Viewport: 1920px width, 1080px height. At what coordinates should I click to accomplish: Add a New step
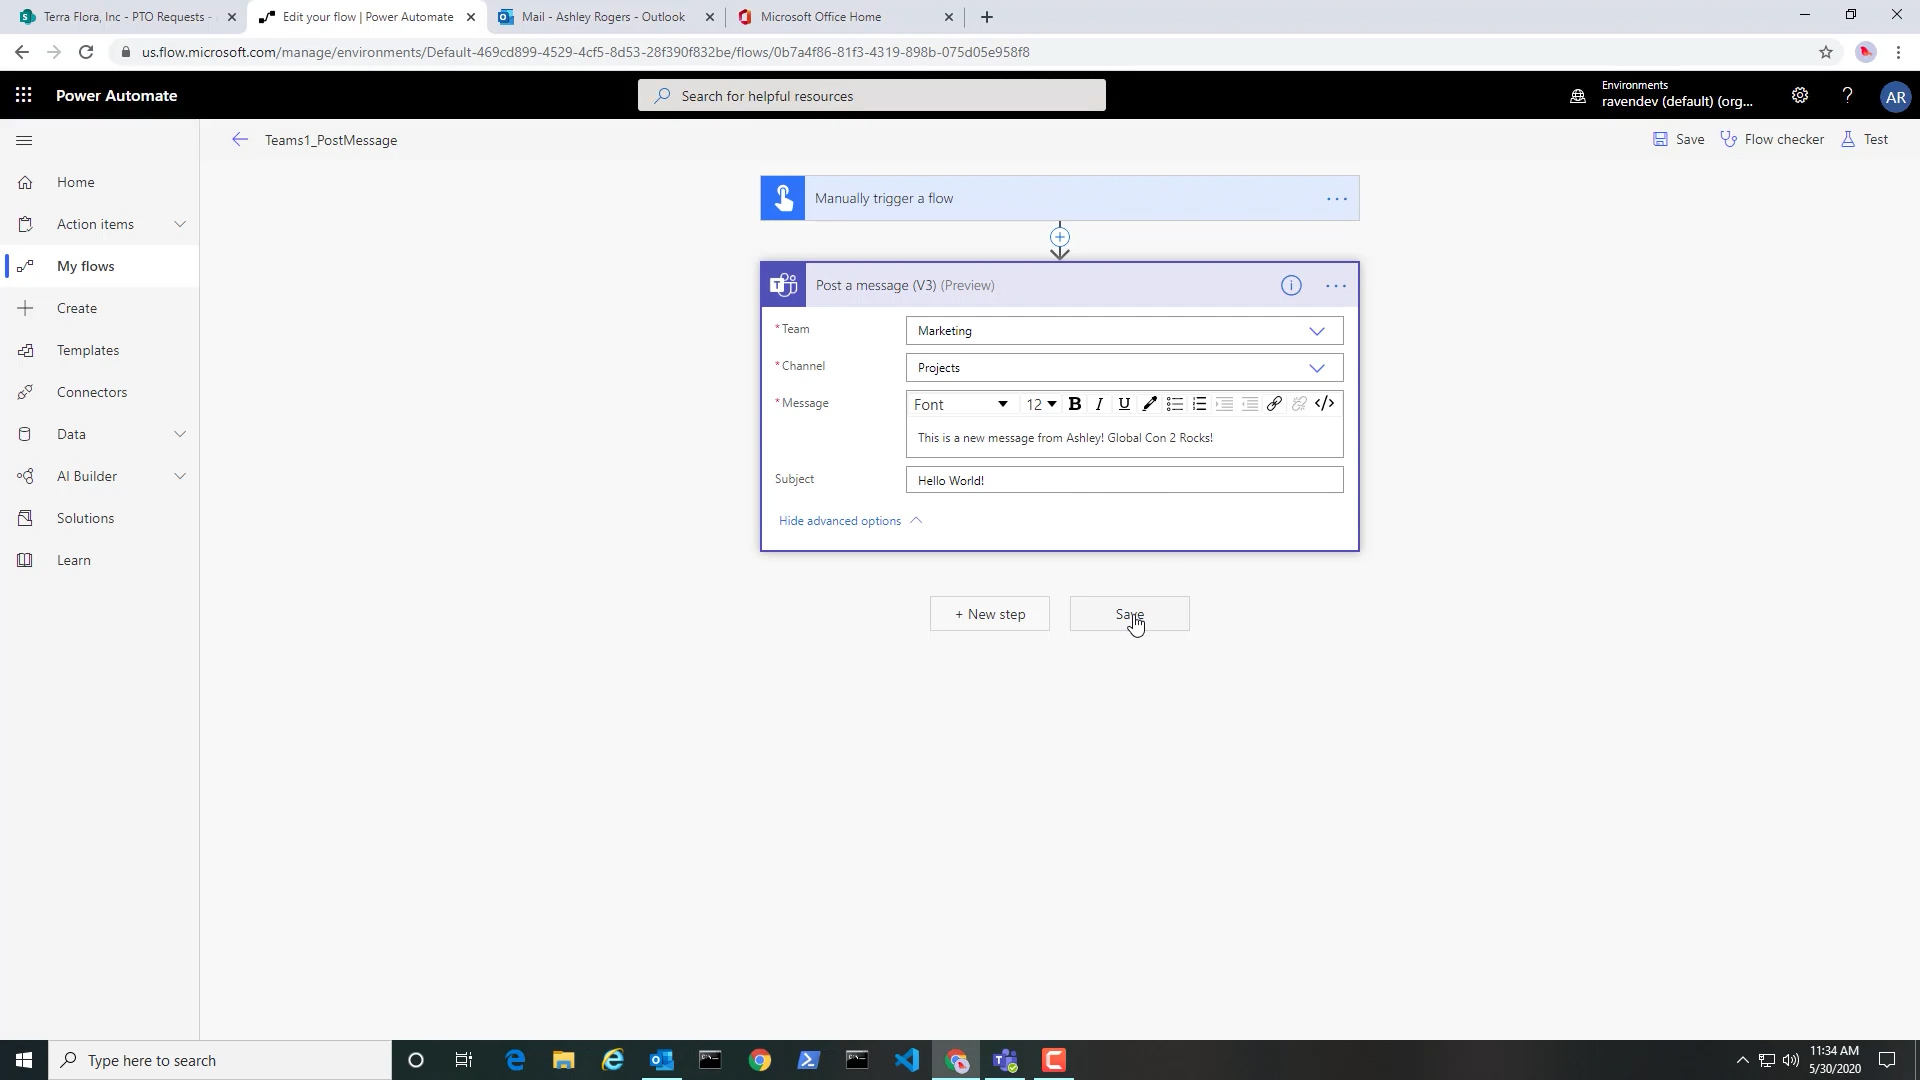990,614
